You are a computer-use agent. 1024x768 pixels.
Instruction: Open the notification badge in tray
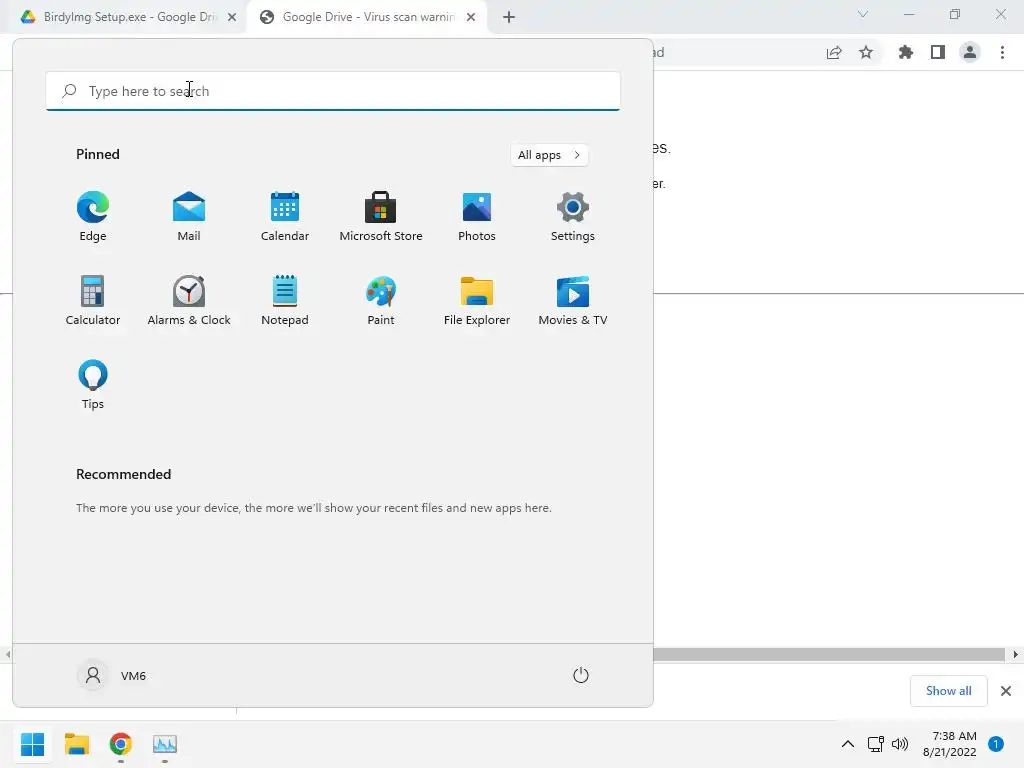pyautogui.click(x=996, y=744)
